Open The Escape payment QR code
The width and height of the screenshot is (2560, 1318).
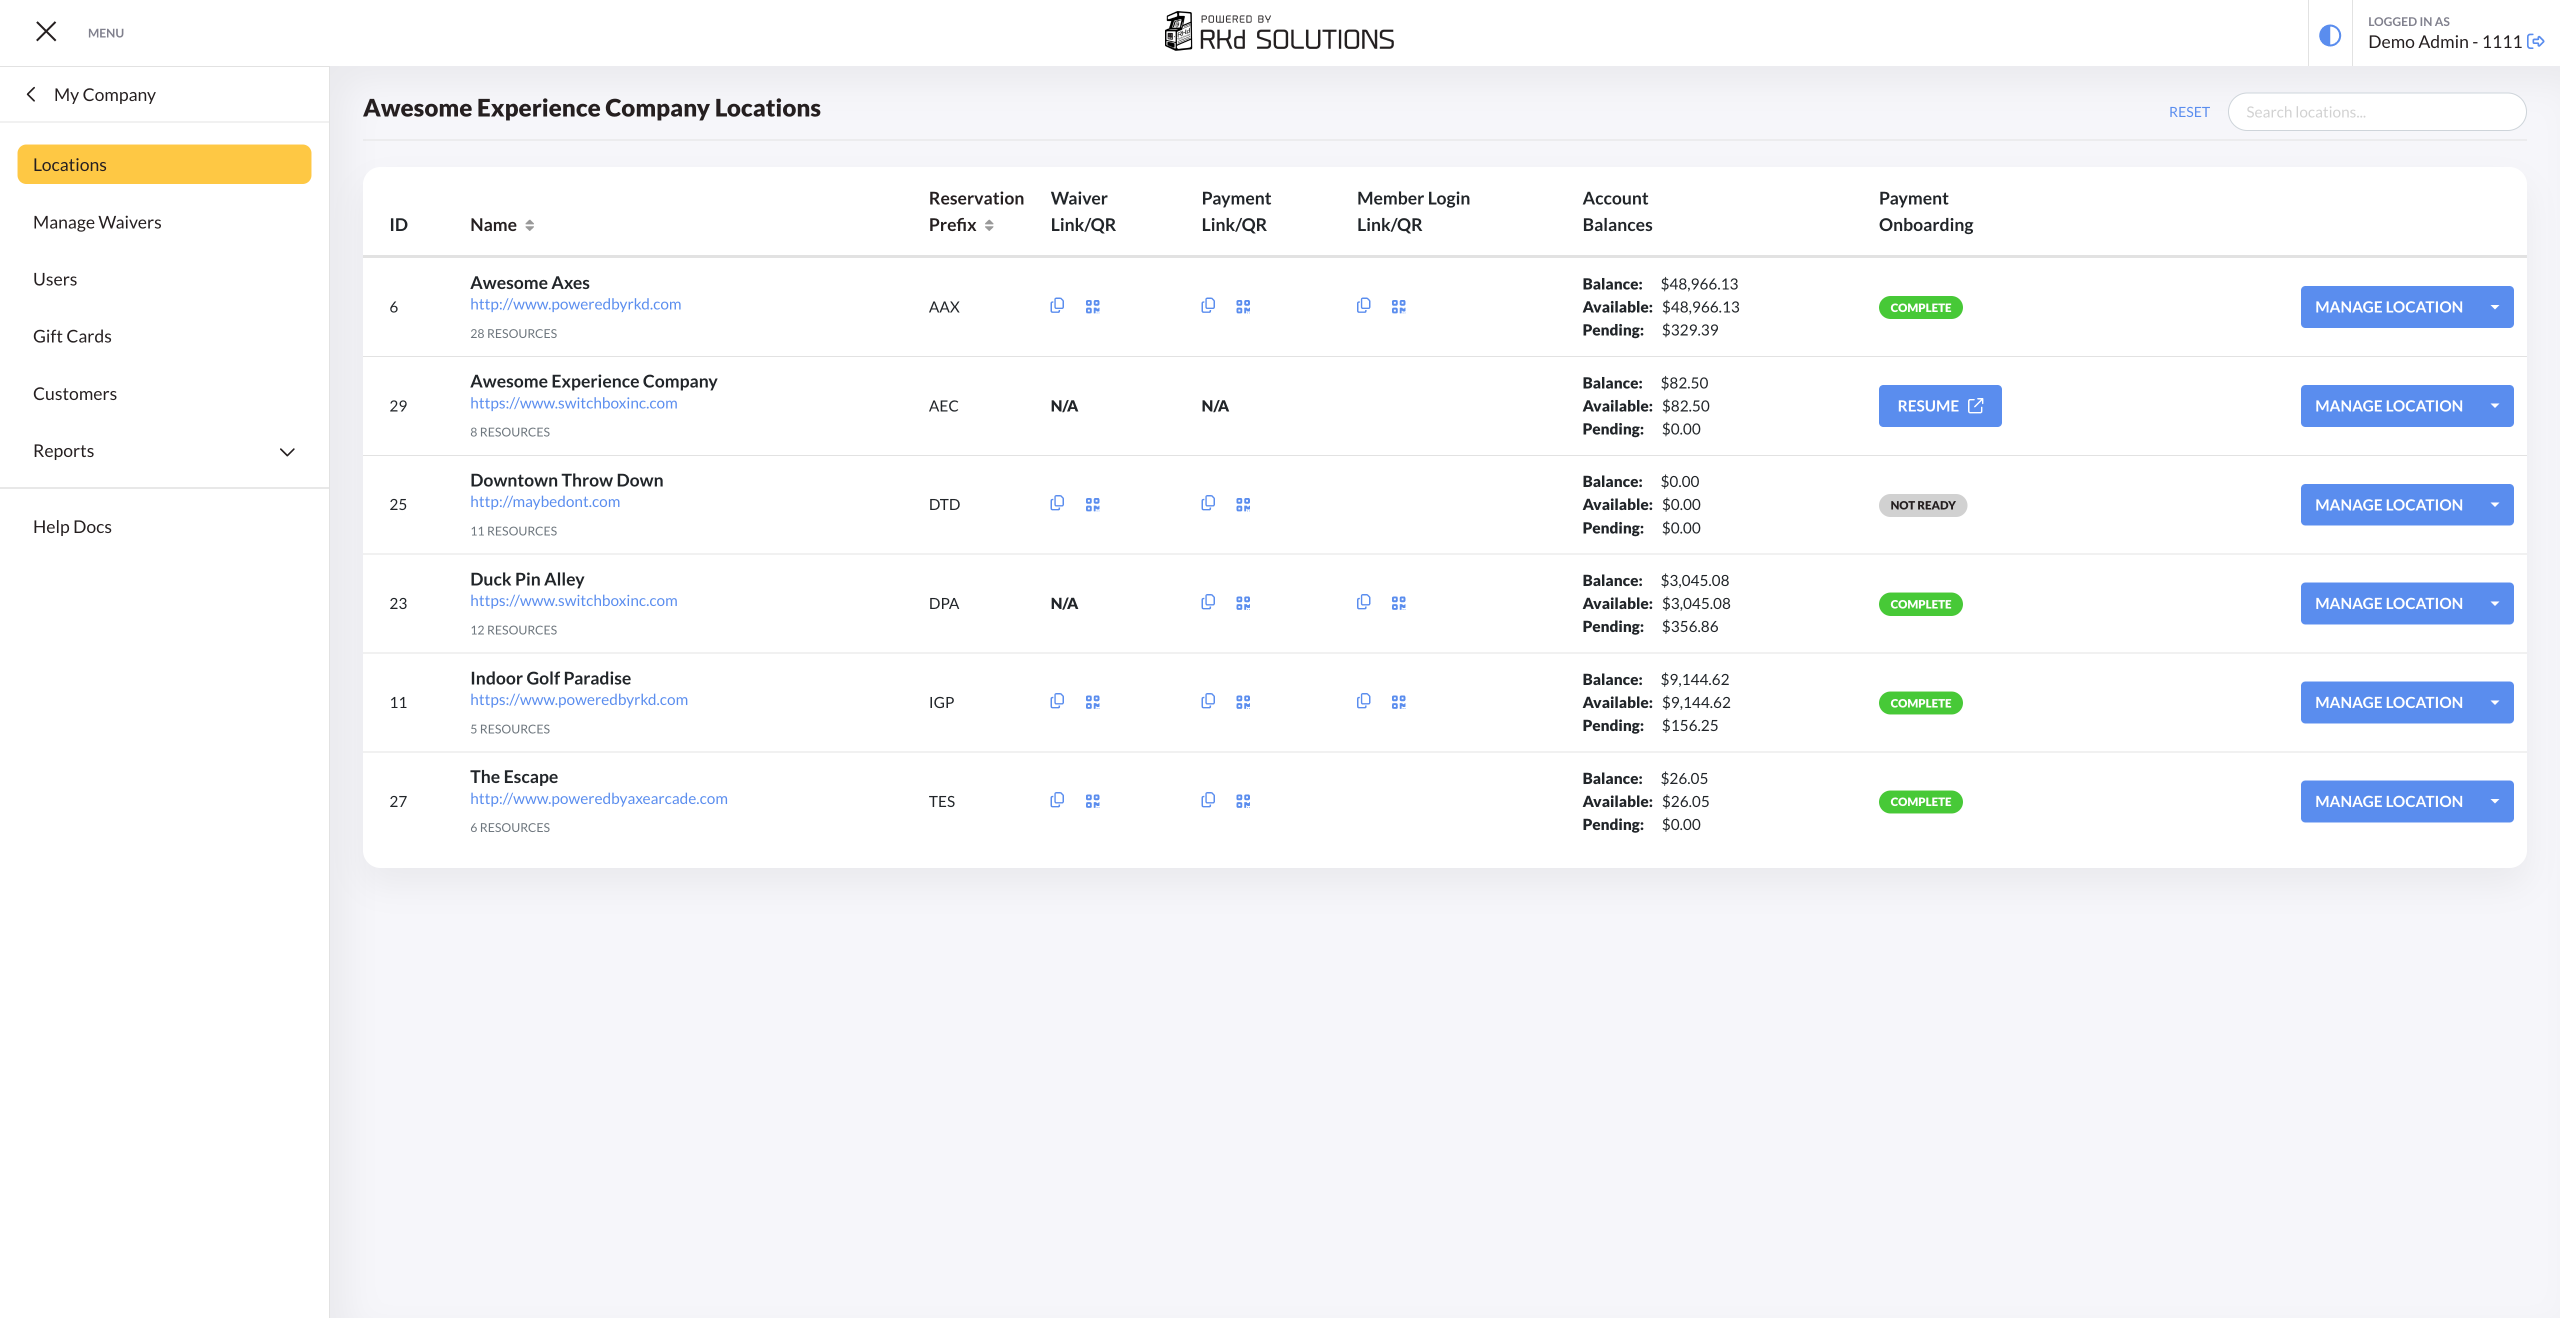pyautogui.click(x=1243, y=801)
